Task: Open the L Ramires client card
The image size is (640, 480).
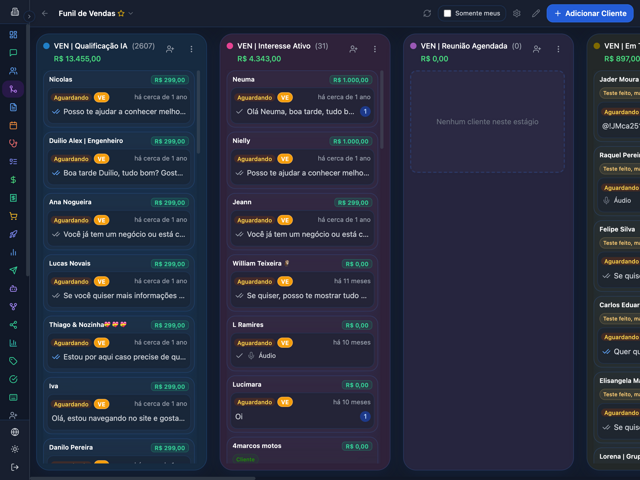Action: (302, 344)
